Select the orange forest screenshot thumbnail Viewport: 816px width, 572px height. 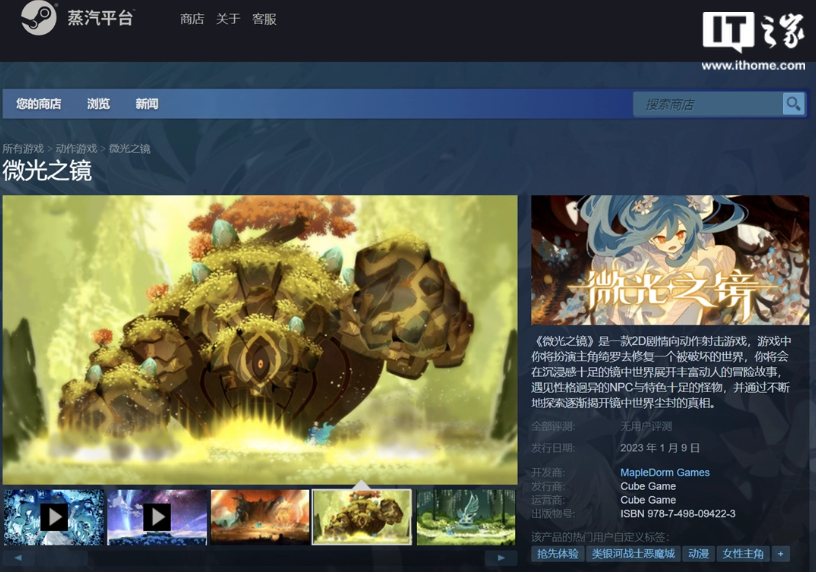click(x=259, y=516)
